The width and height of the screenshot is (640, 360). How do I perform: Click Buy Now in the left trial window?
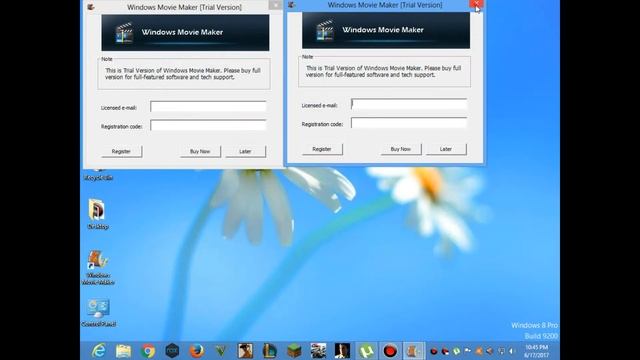pyautogui.click(x=200, y=151)
